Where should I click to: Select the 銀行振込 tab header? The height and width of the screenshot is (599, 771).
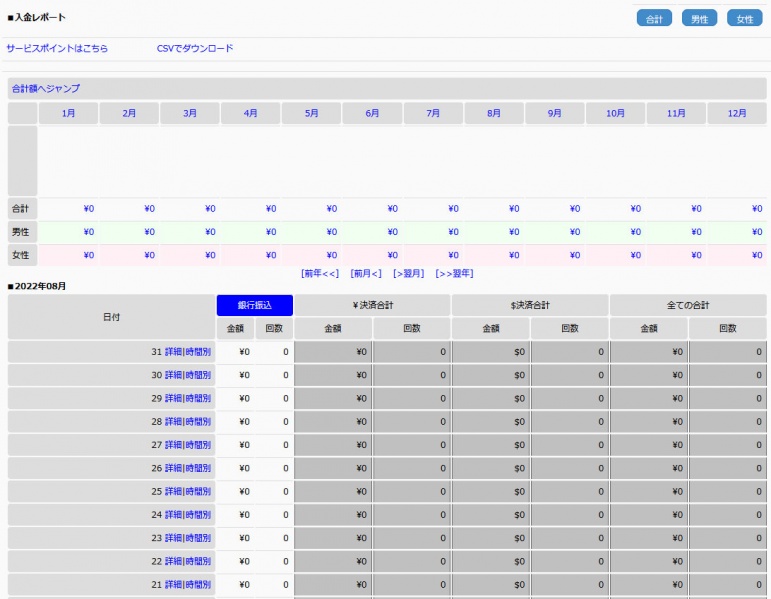pyautogui.click(x=254, y=305)
